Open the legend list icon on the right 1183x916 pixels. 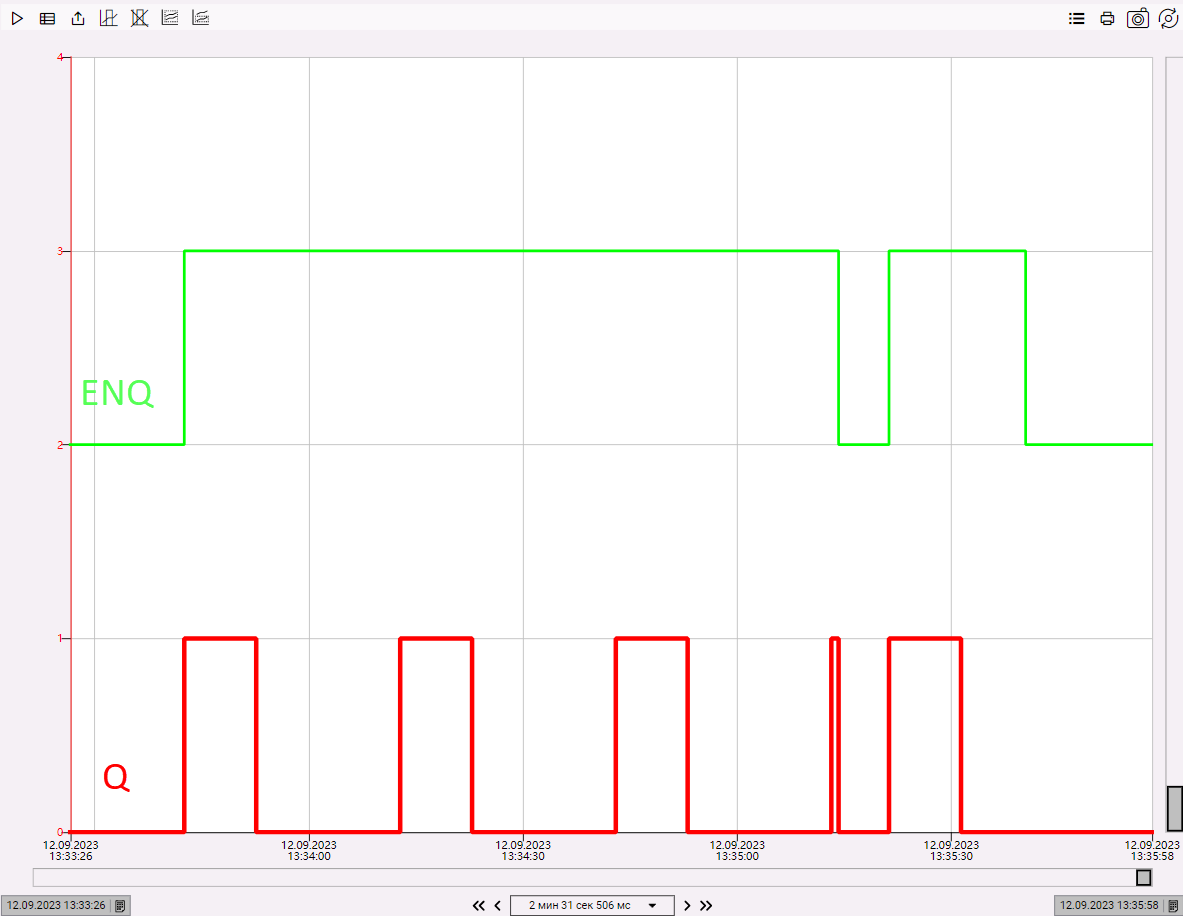tap(1076, 17)
